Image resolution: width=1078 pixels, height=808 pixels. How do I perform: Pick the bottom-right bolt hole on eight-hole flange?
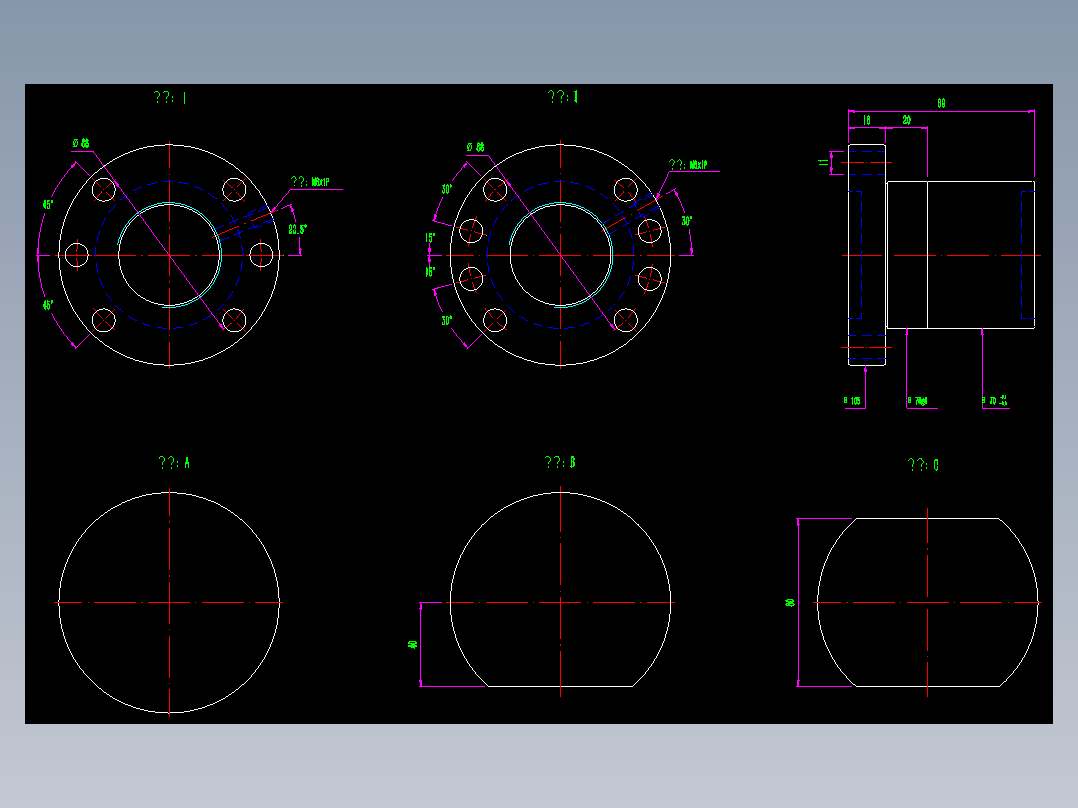(625, 320)
